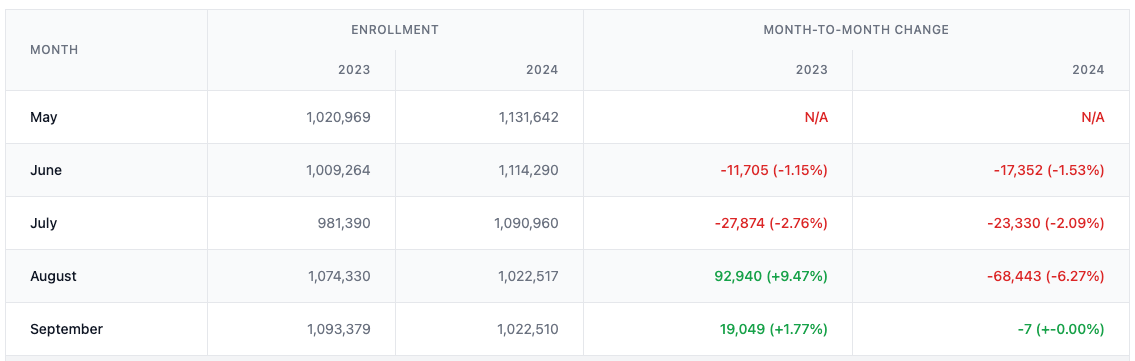Click the June row label
Image resolution: width=1135 pixels, height=361 pixels.
[x=46, y=170]
